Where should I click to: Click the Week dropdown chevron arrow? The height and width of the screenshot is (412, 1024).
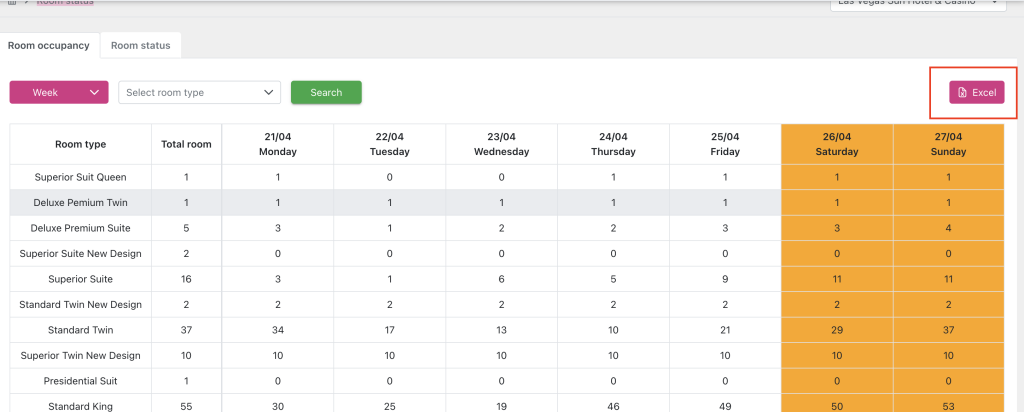[95, 92]
